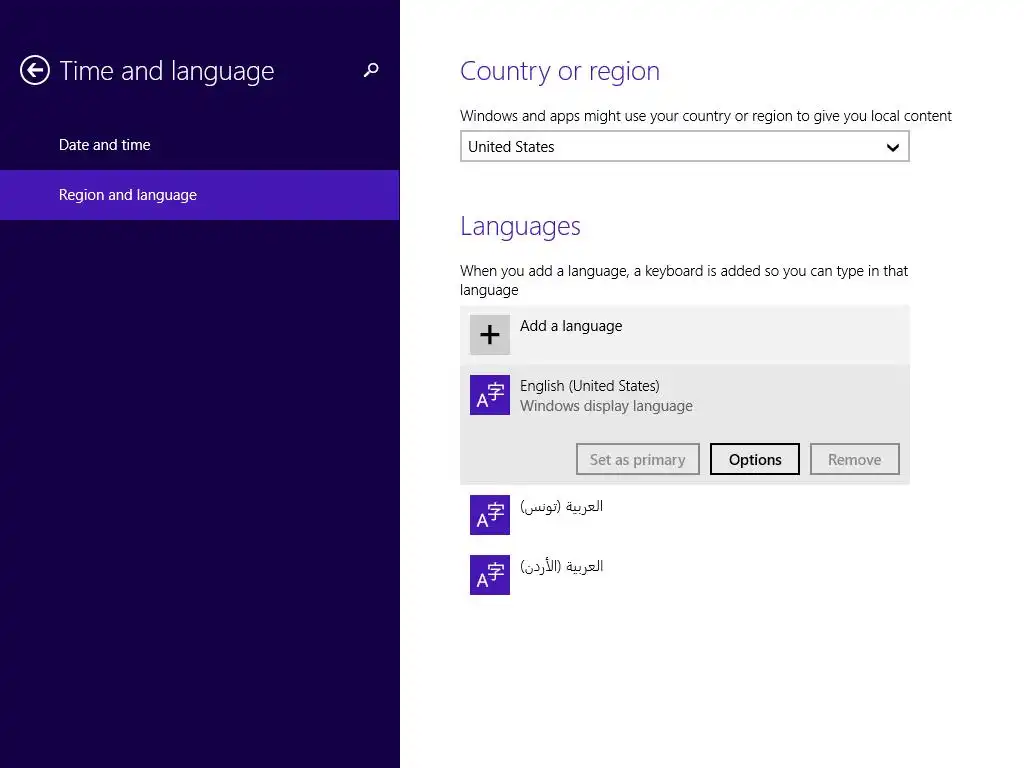Select Region and language in sidebar
1024x768 pixels.
point(200,195)
